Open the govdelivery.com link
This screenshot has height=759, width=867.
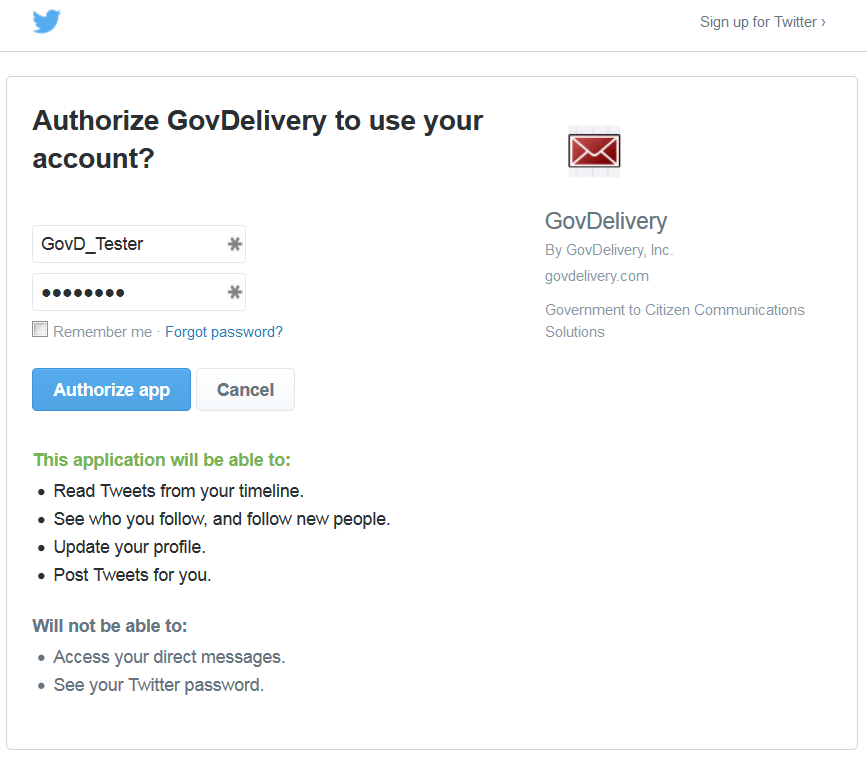(x=596, y=276)
